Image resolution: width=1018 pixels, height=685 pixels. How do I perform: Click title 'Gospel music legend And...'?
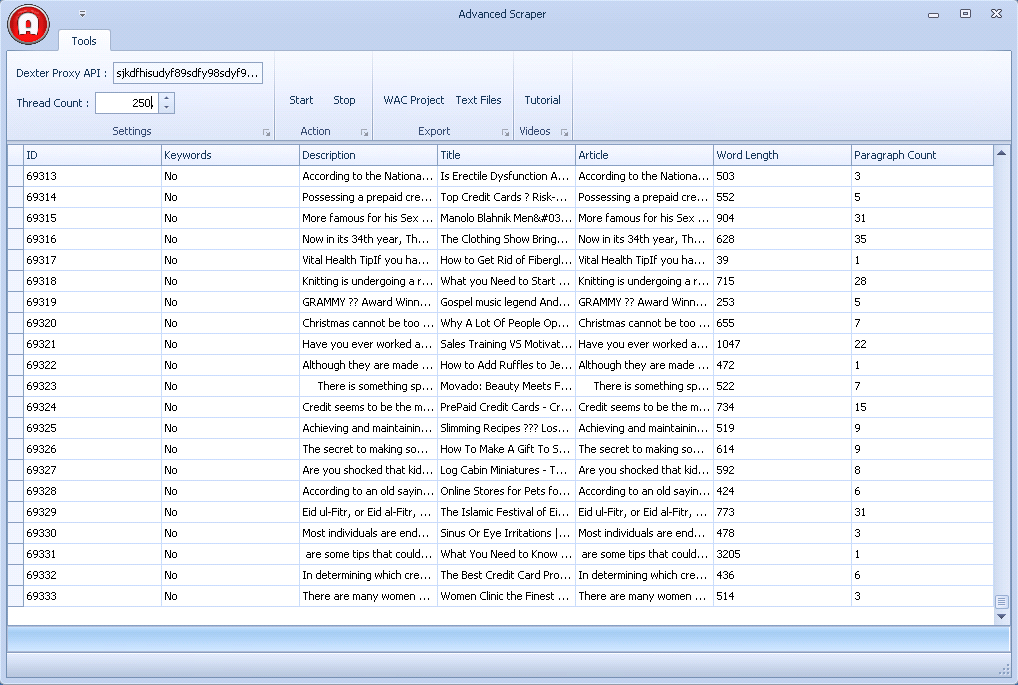(x=506, y=302)
